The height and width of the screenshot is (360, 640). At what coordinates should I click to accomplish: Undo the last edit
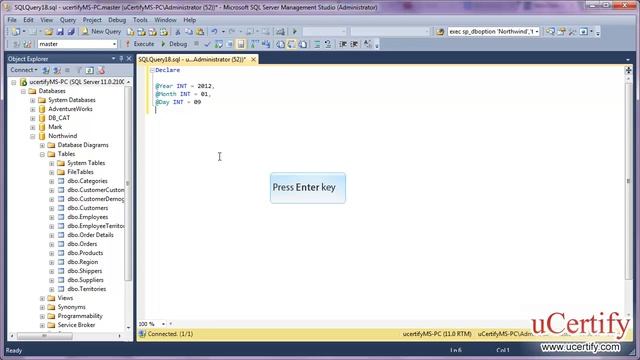(x=214, y=32)
